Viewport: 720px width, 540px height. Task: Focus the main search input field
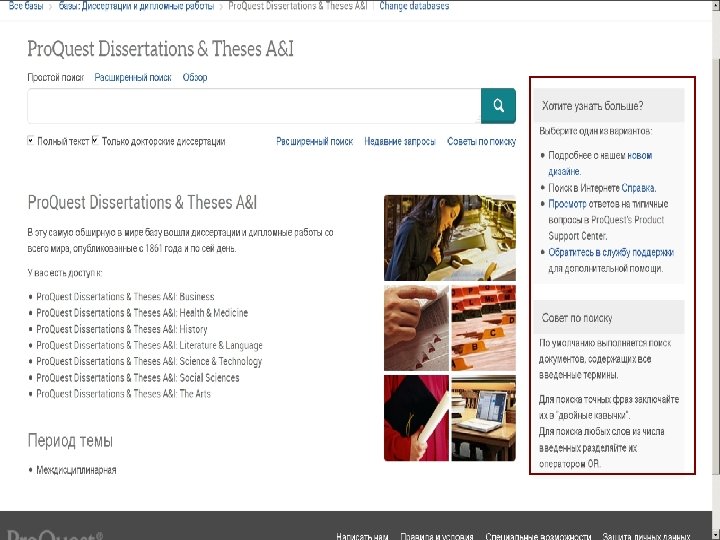pos(254,106)
